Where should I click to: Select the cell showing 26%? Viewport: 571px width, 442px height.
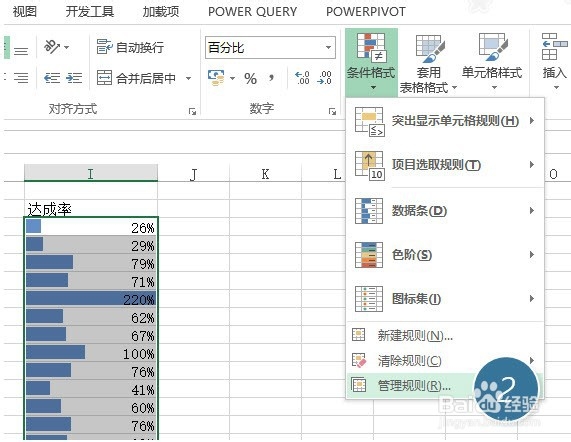coord(91,226)
